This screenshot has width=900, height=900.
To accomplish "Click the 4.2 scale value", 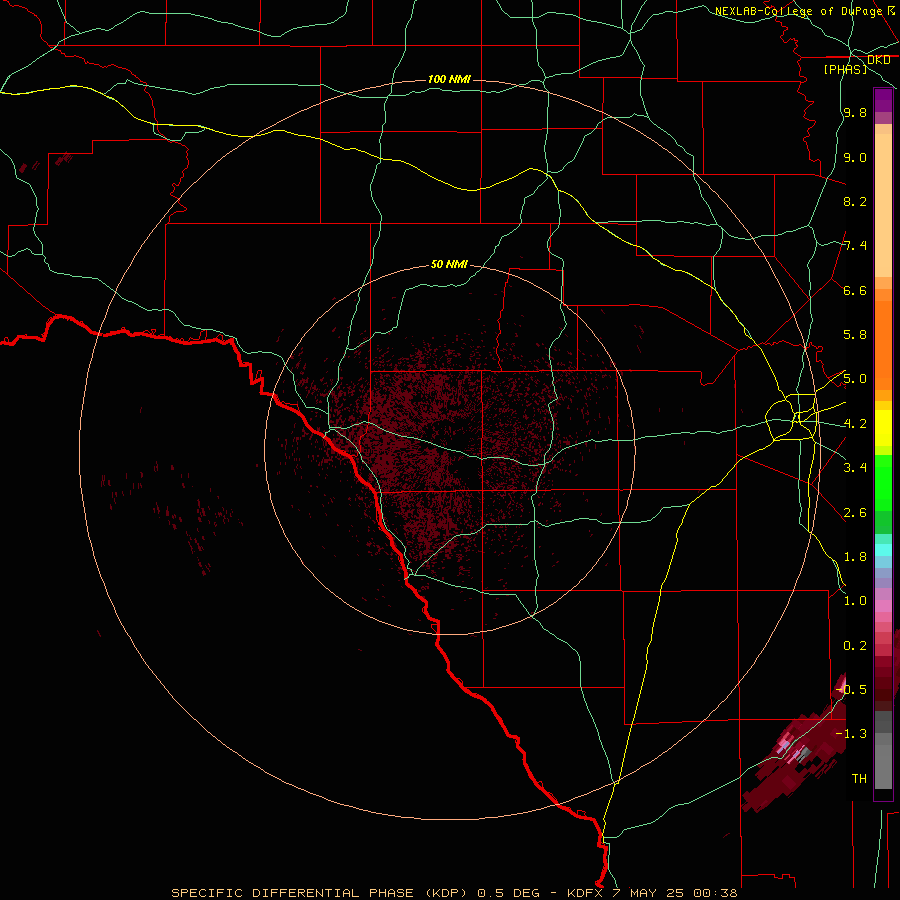I will [x=855, y=424].
